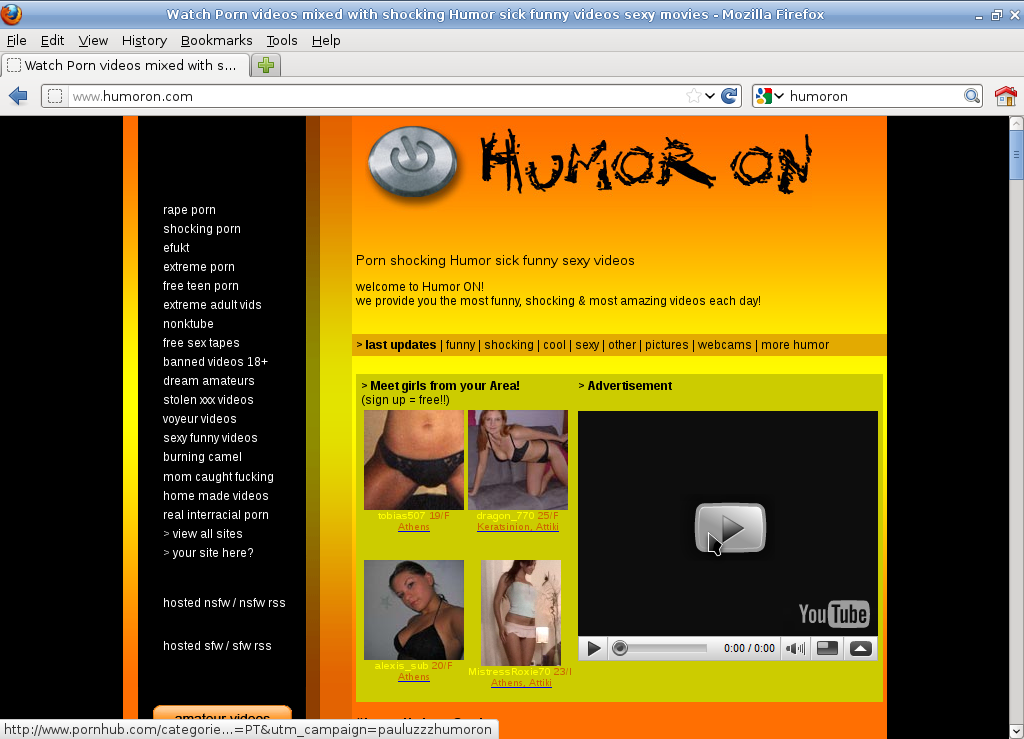Click the vertical scrollbar thumb
The height and width of the screenshot is (739, 1024).
(x=1016, y=154)
